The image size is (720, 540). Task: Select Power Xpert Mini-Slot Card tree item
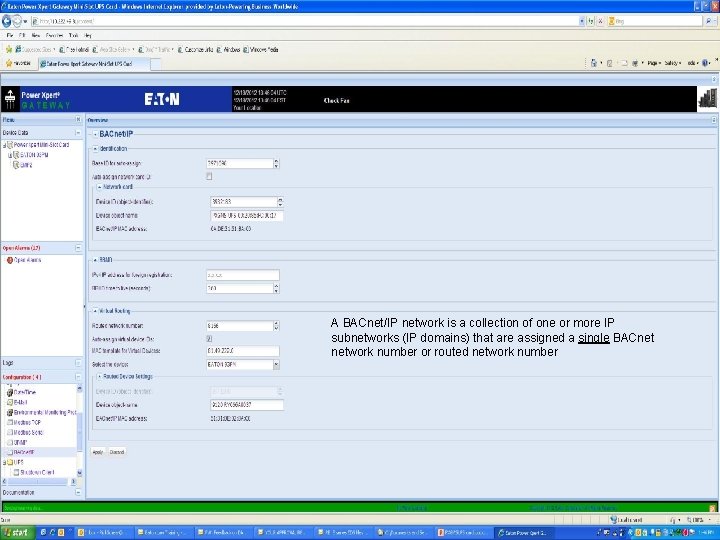41,145
